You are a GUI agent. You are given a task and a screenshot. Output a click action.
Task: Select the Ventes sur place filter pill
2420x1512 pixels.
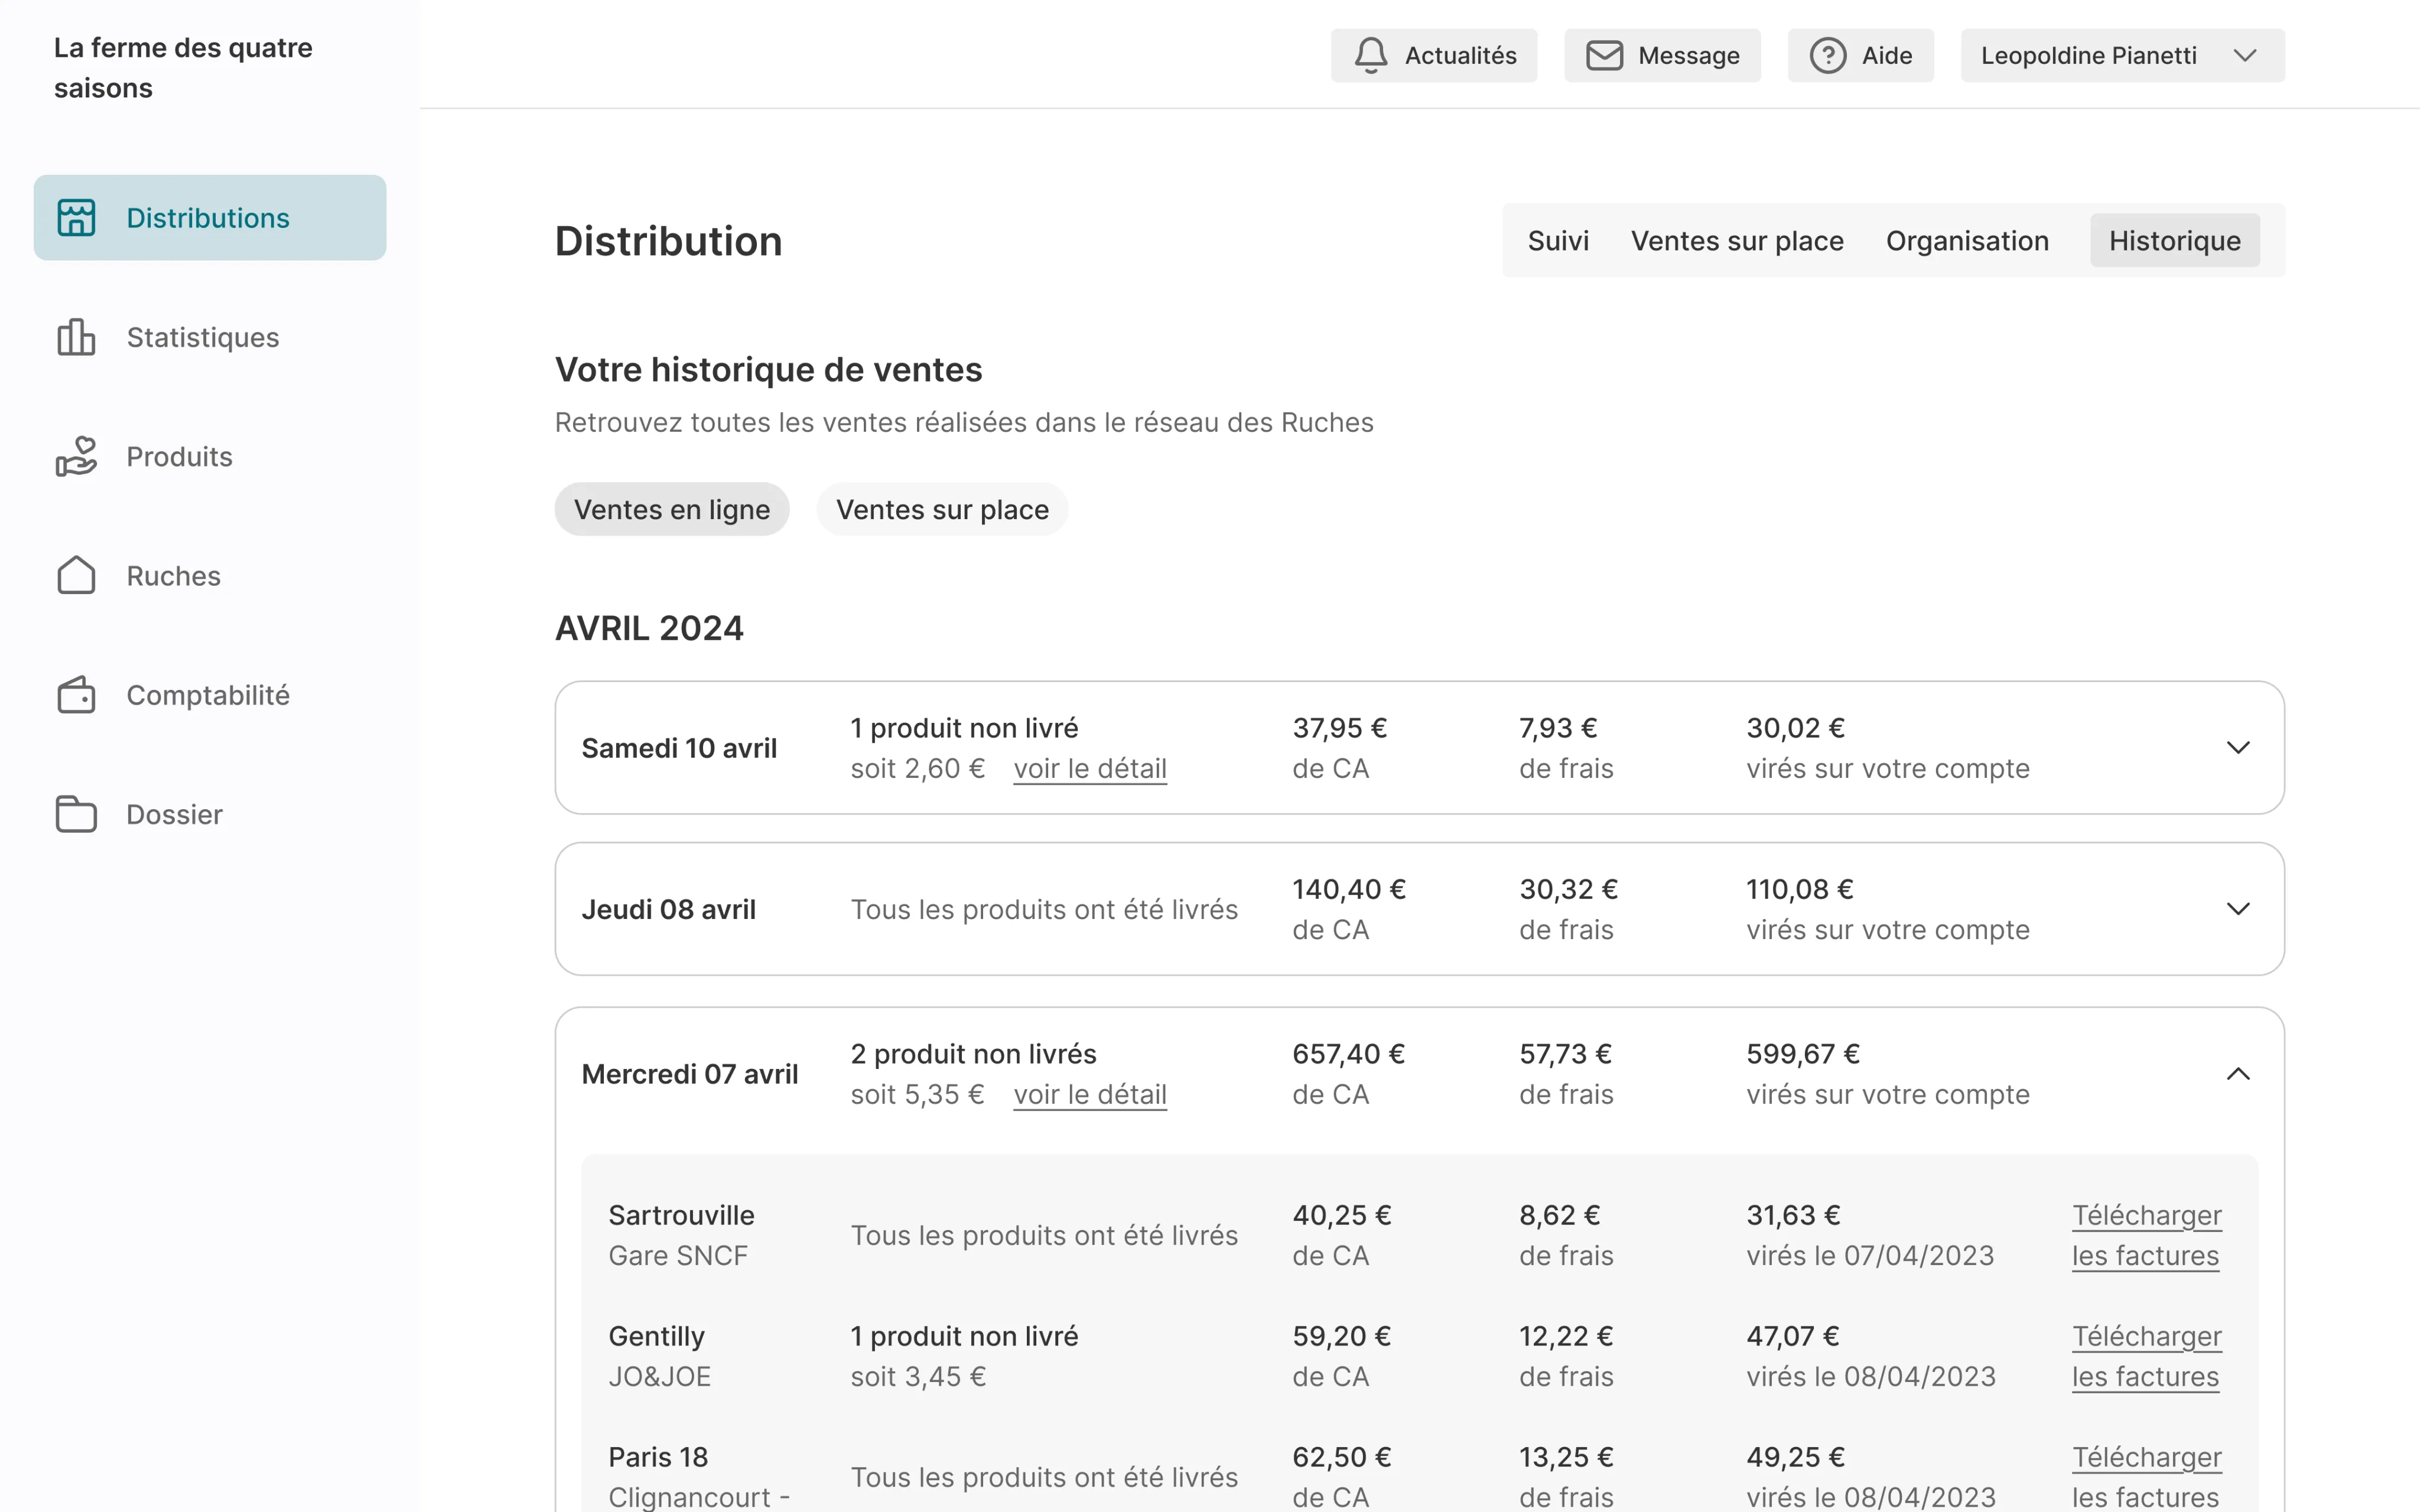point(942,510)
